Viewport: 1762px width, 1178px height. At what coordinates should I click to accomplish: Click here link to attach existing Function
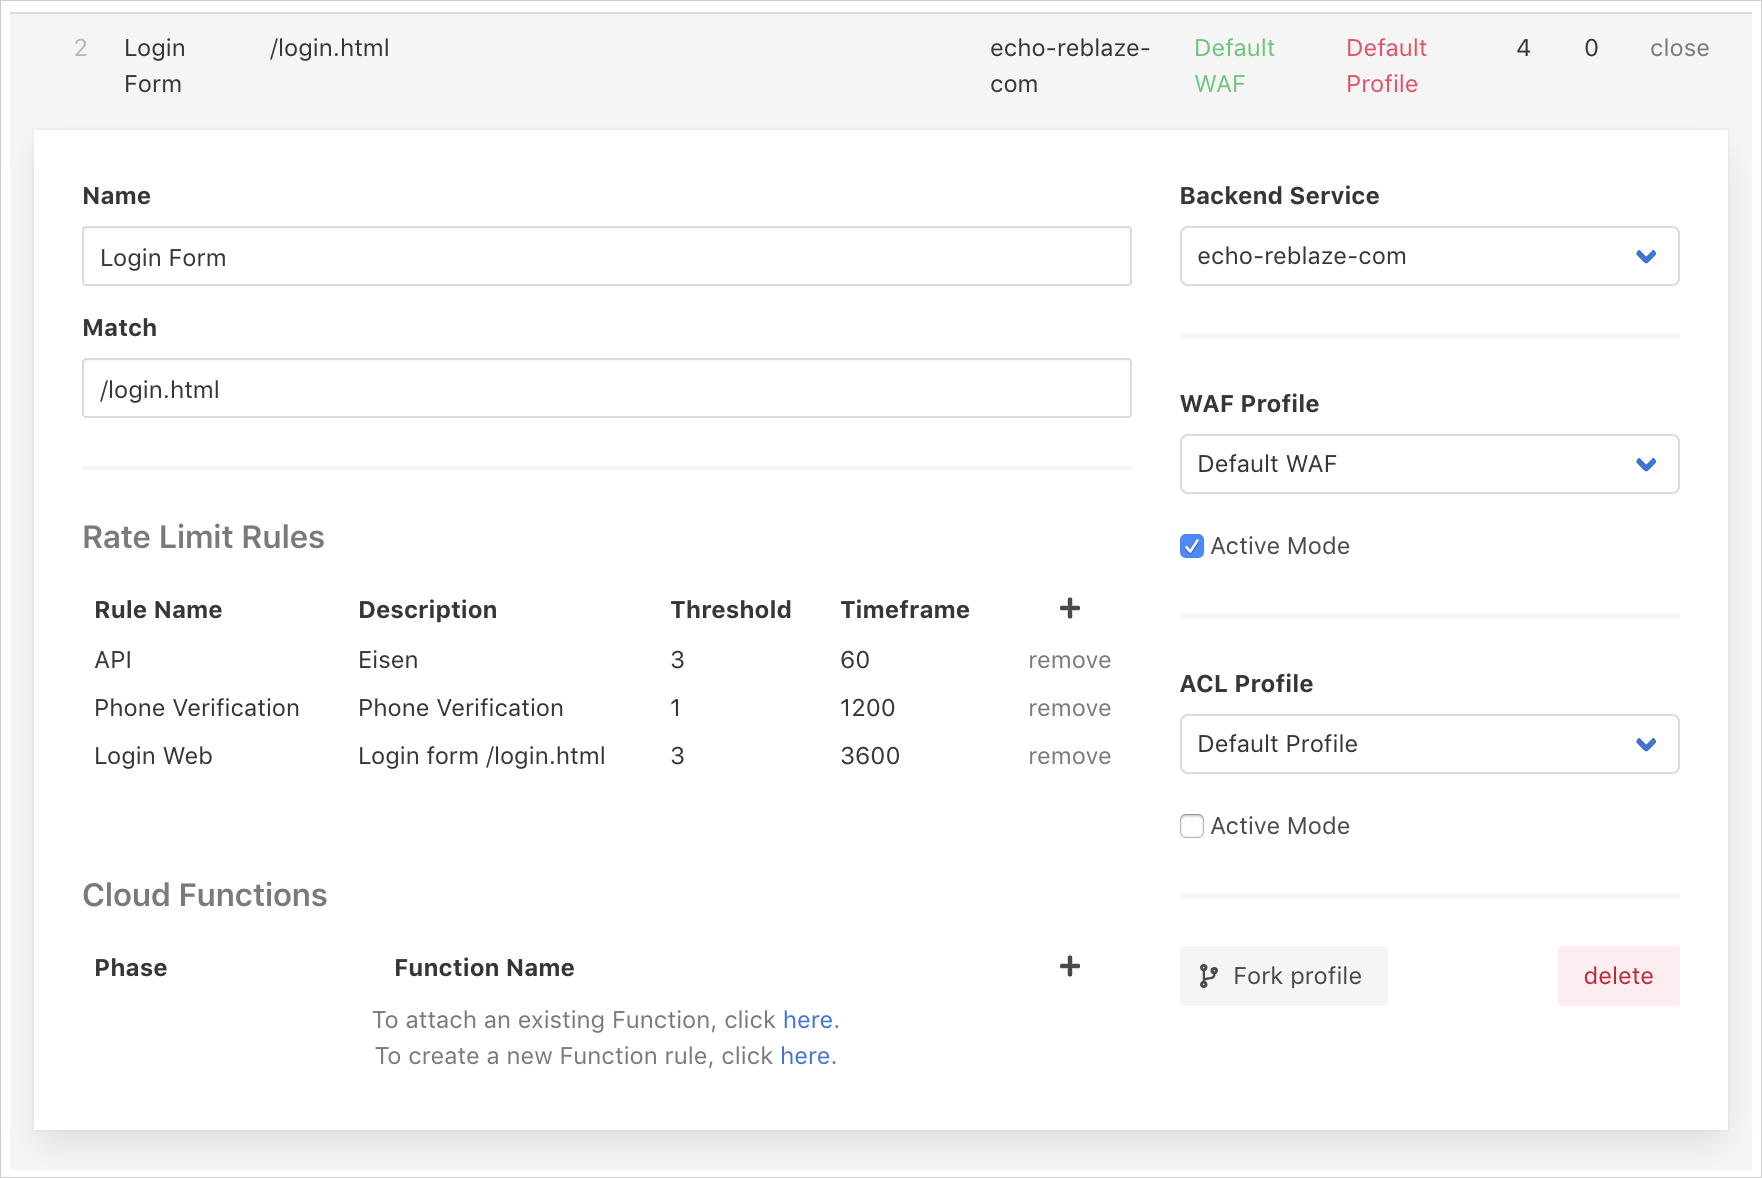(x=807, y=1020)
